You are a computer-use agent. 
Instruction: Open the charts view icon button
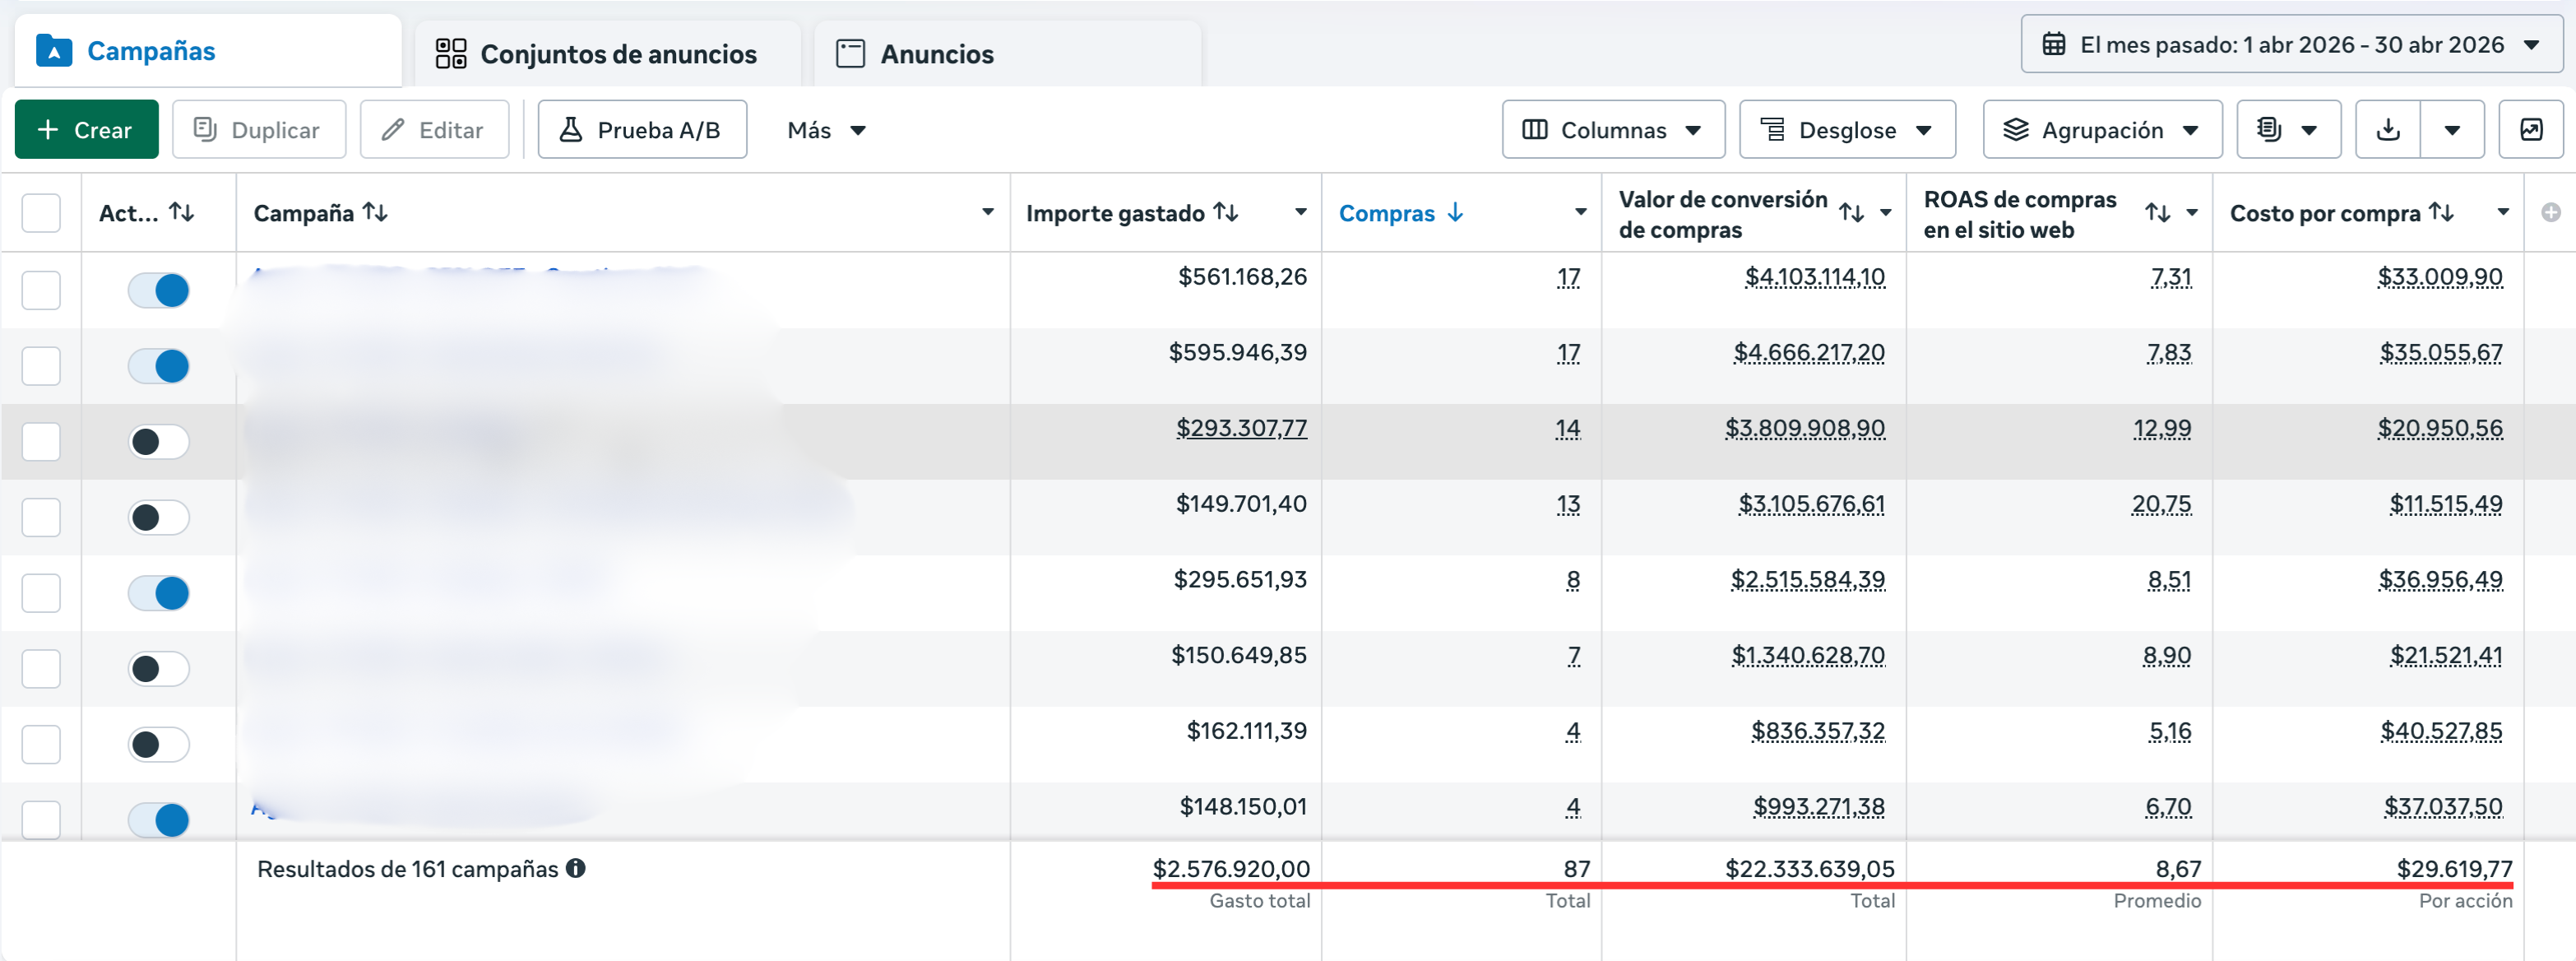(x=2530, y=130)
